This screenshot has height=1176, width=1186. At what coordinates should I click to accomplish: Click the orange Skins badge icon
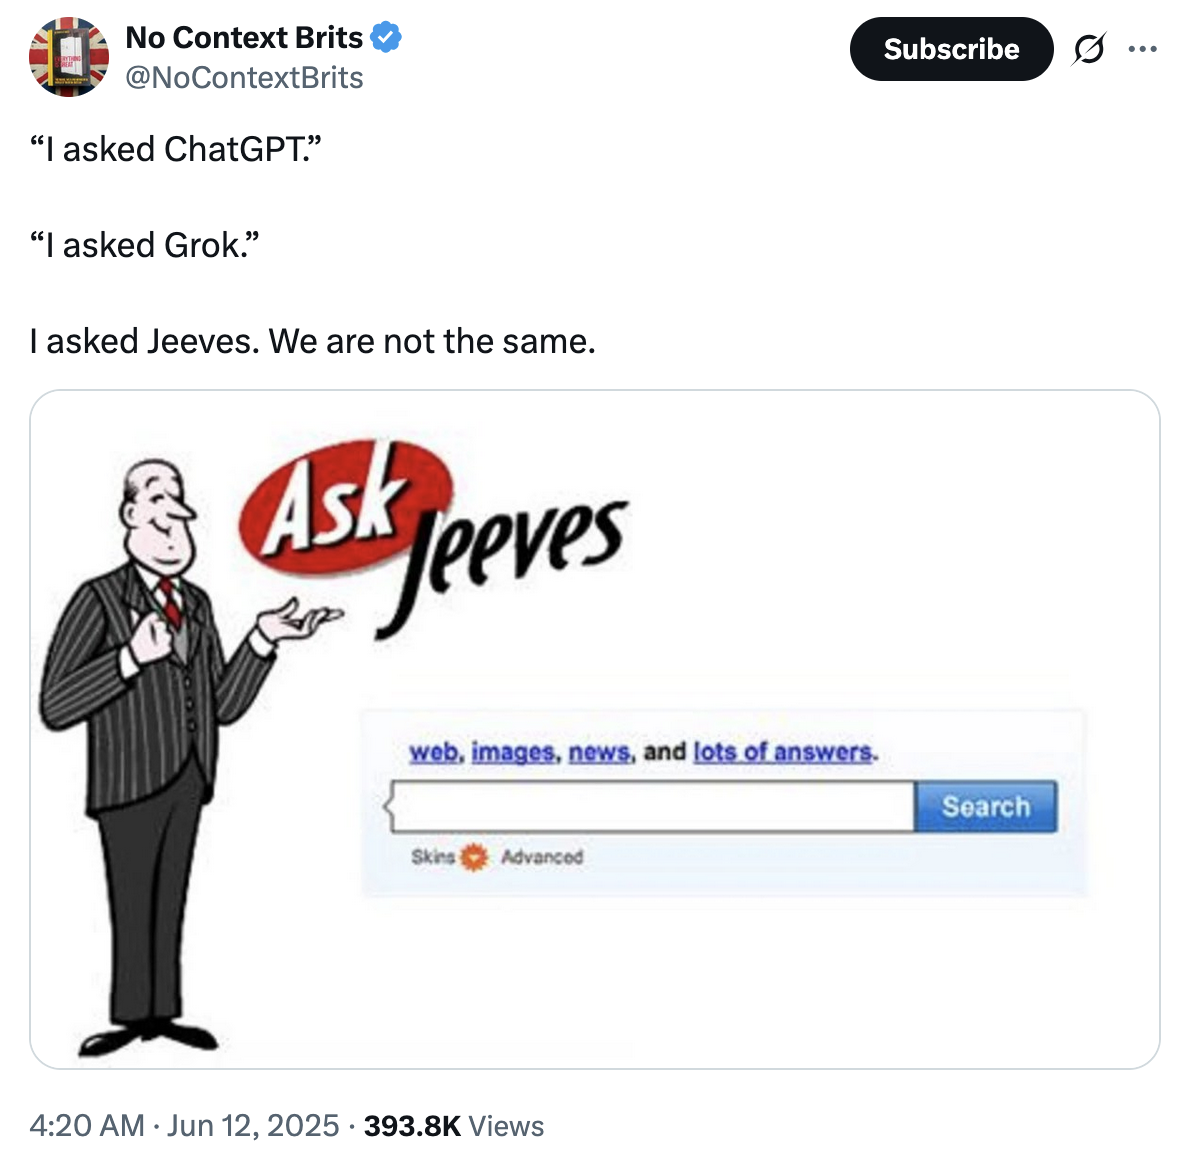tap(474, 857)
